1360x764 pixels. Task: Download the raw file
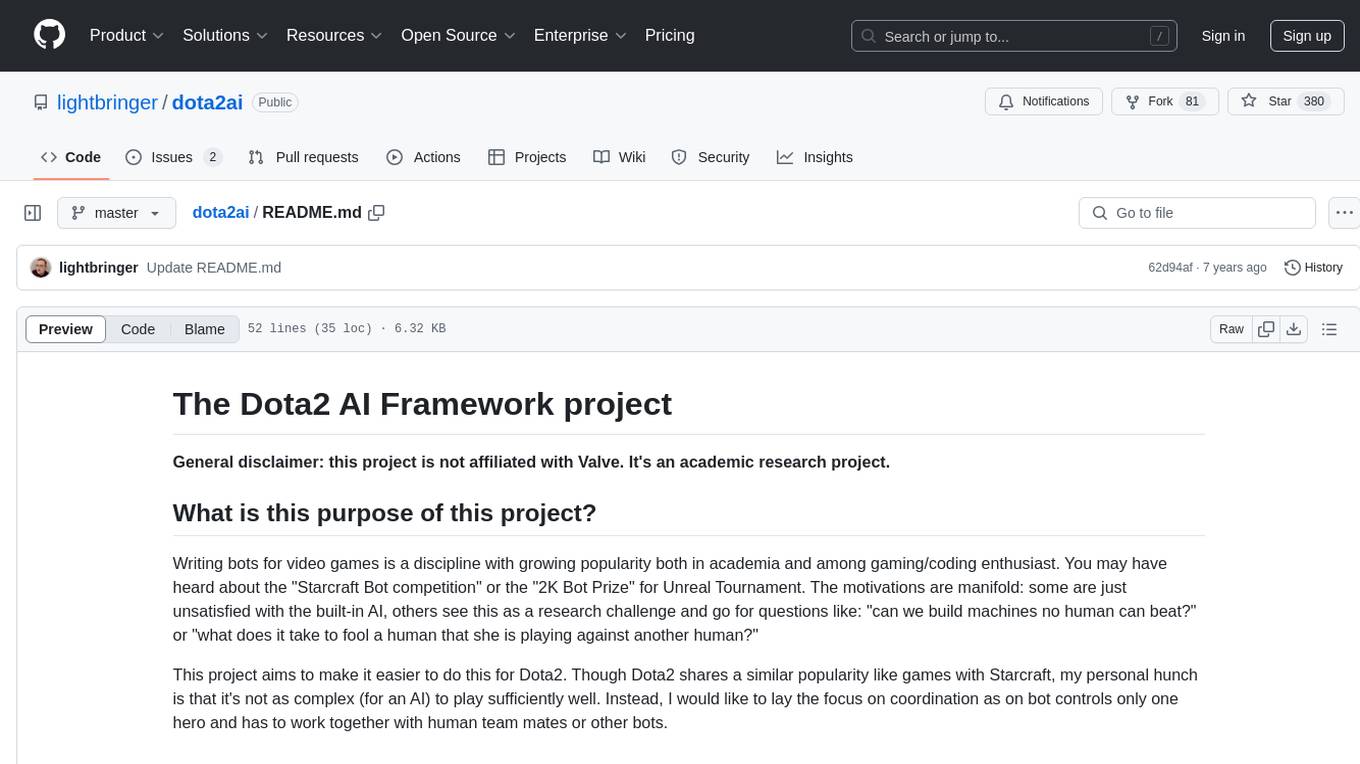[1293, 329]
